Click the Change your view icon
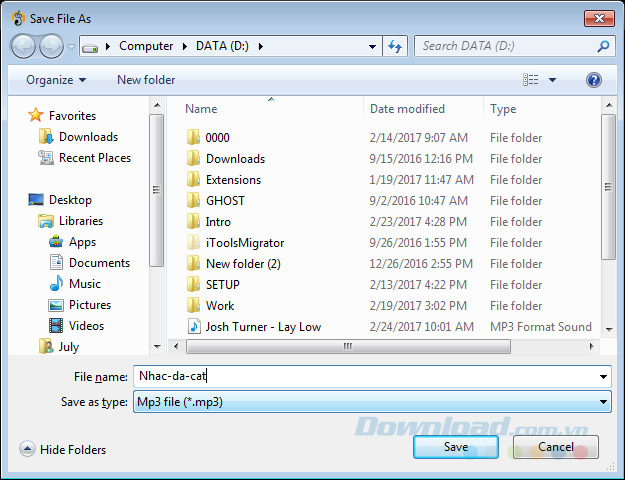The width and height of the screenshot is (625, 480). click(x=531, y=80)
